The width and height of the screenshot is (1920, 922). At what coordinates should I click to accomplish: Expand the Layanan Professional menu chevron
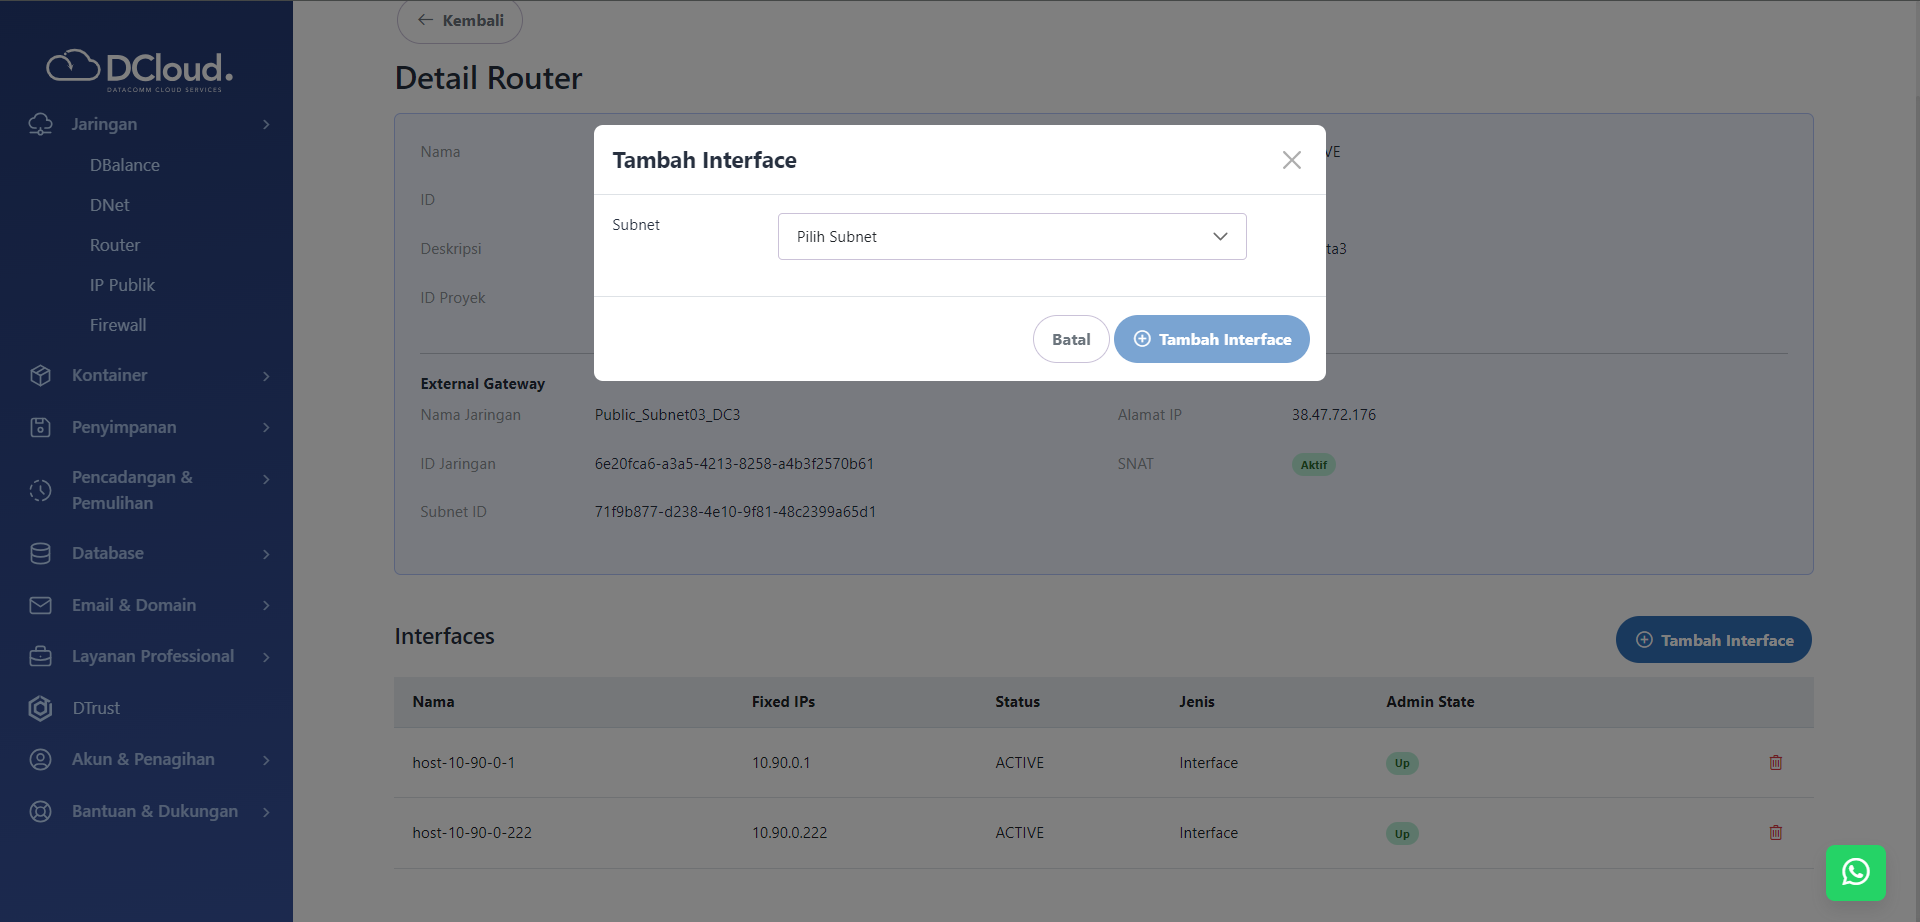tap(264, 657)
